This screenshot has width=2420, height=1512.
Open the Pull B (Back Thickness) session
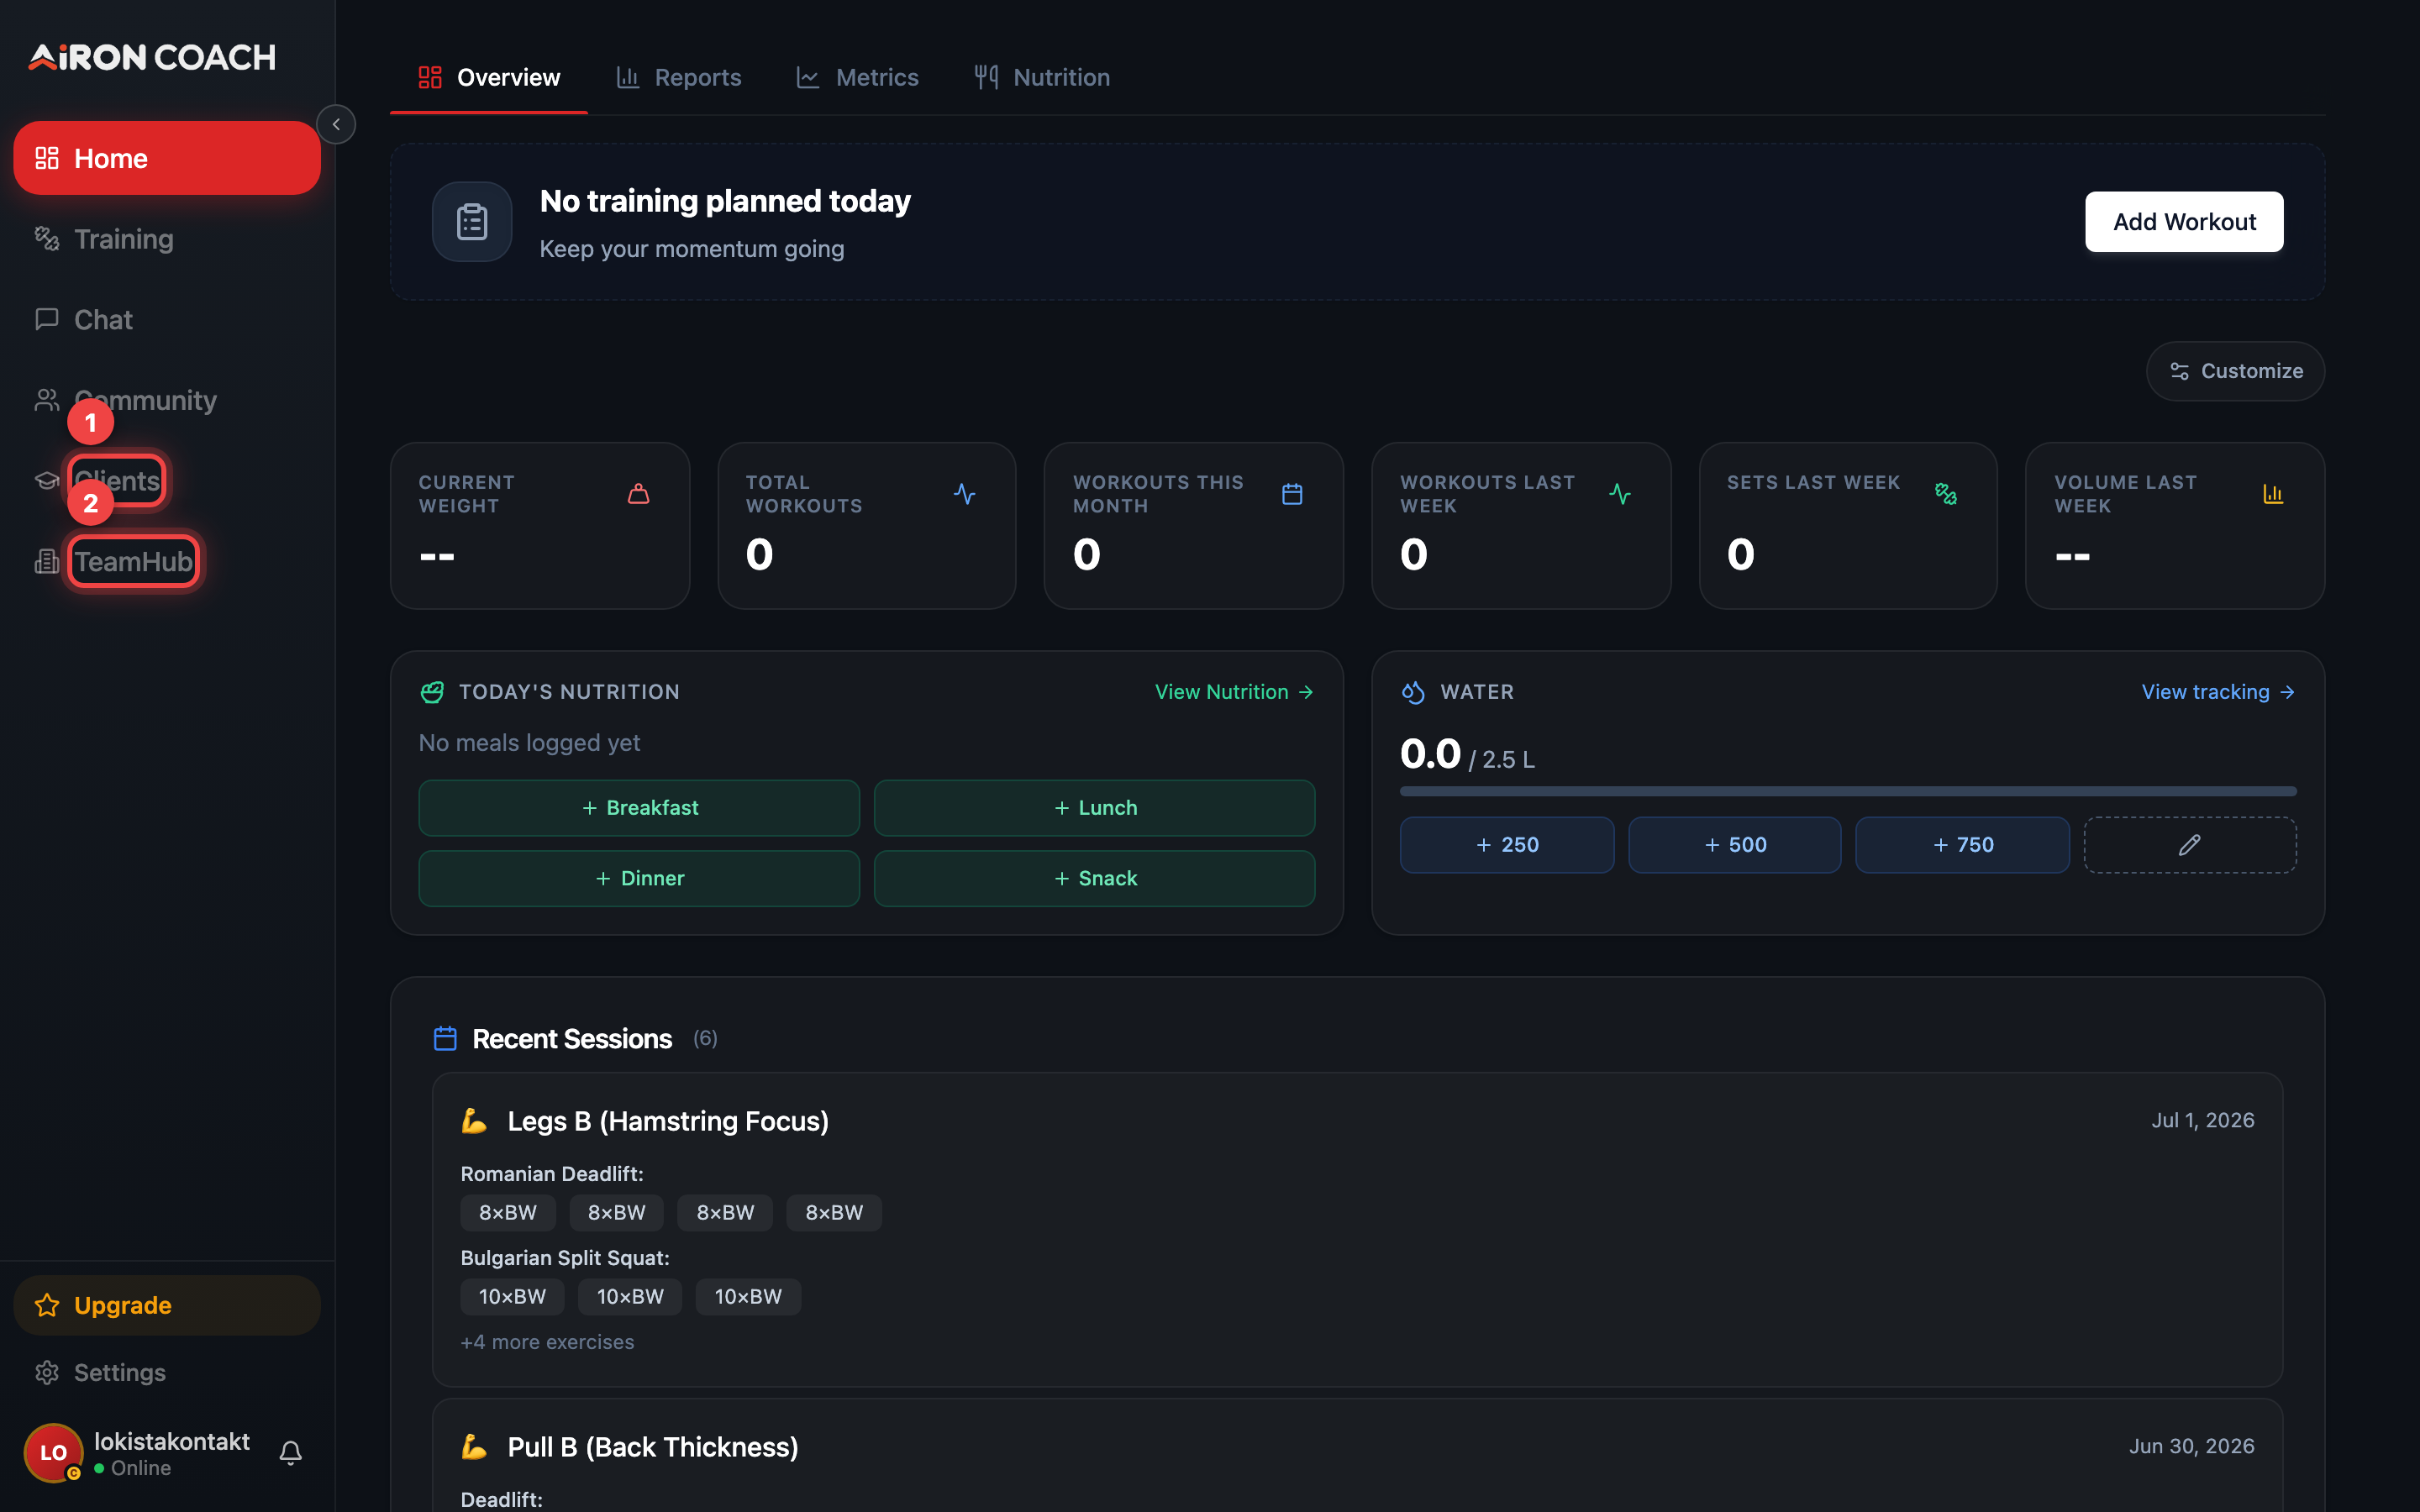click(x=1357, y=1456)
